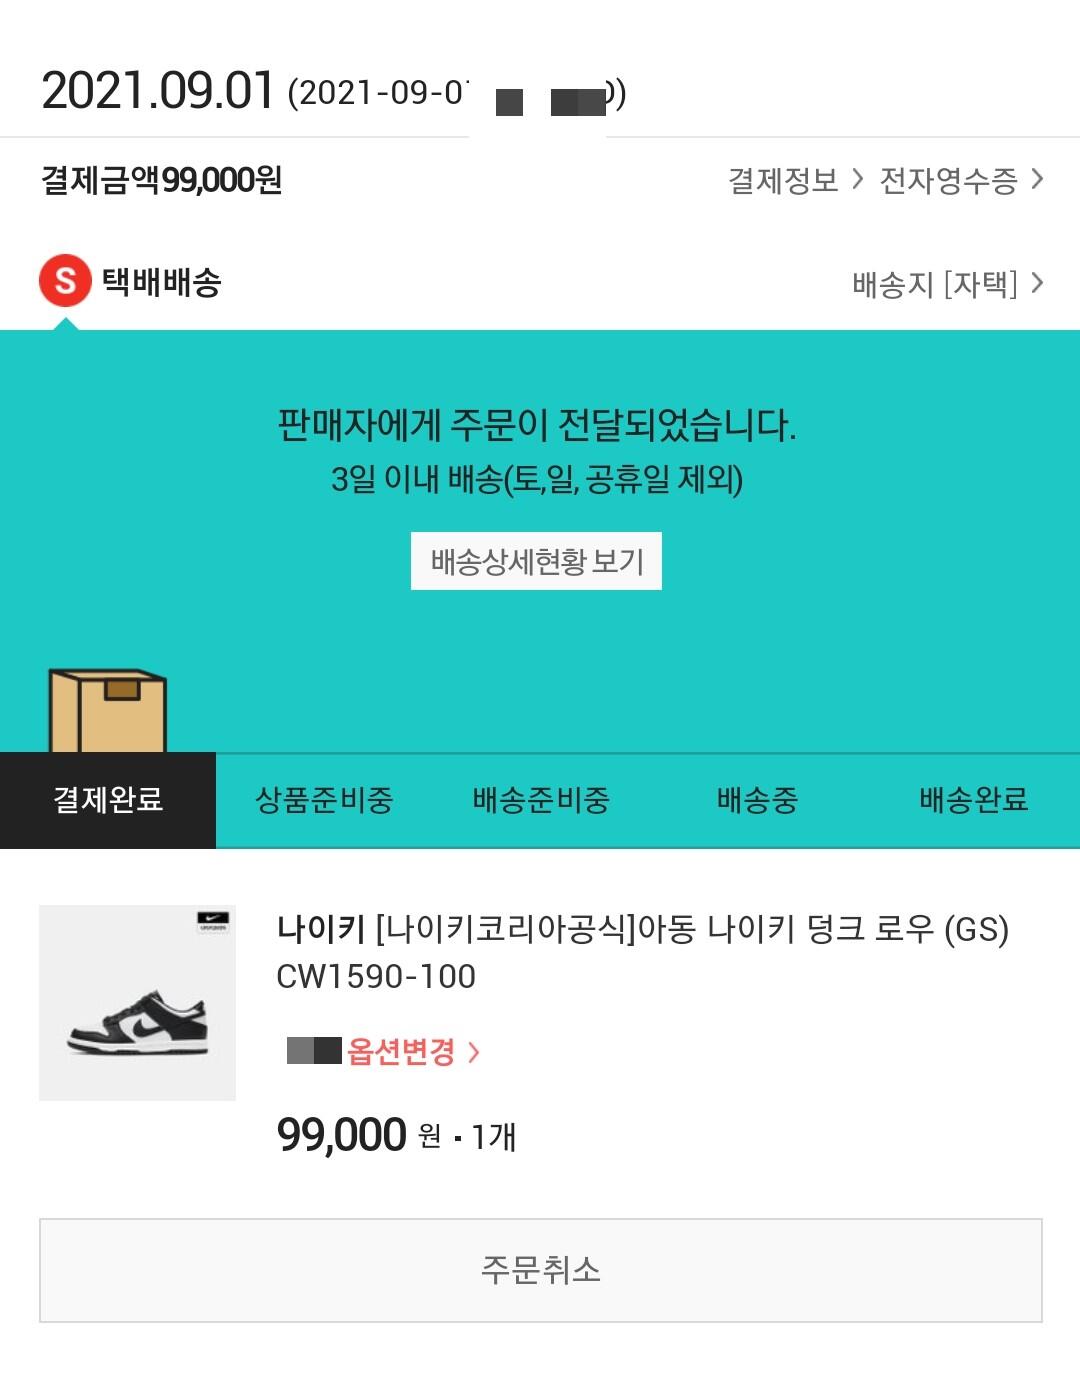Image resolution: width=1080 pixels, height=1373 pixels.
Task: Click the chevron after 배송지 [자택]
Action: click(x=1037, y=283)
